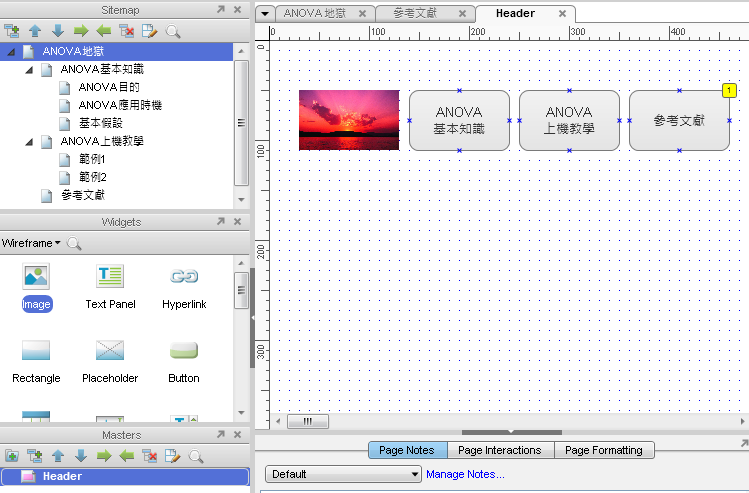
Task: Select 基本假設 page in Sitemap
Action: (x=101, y=123)
